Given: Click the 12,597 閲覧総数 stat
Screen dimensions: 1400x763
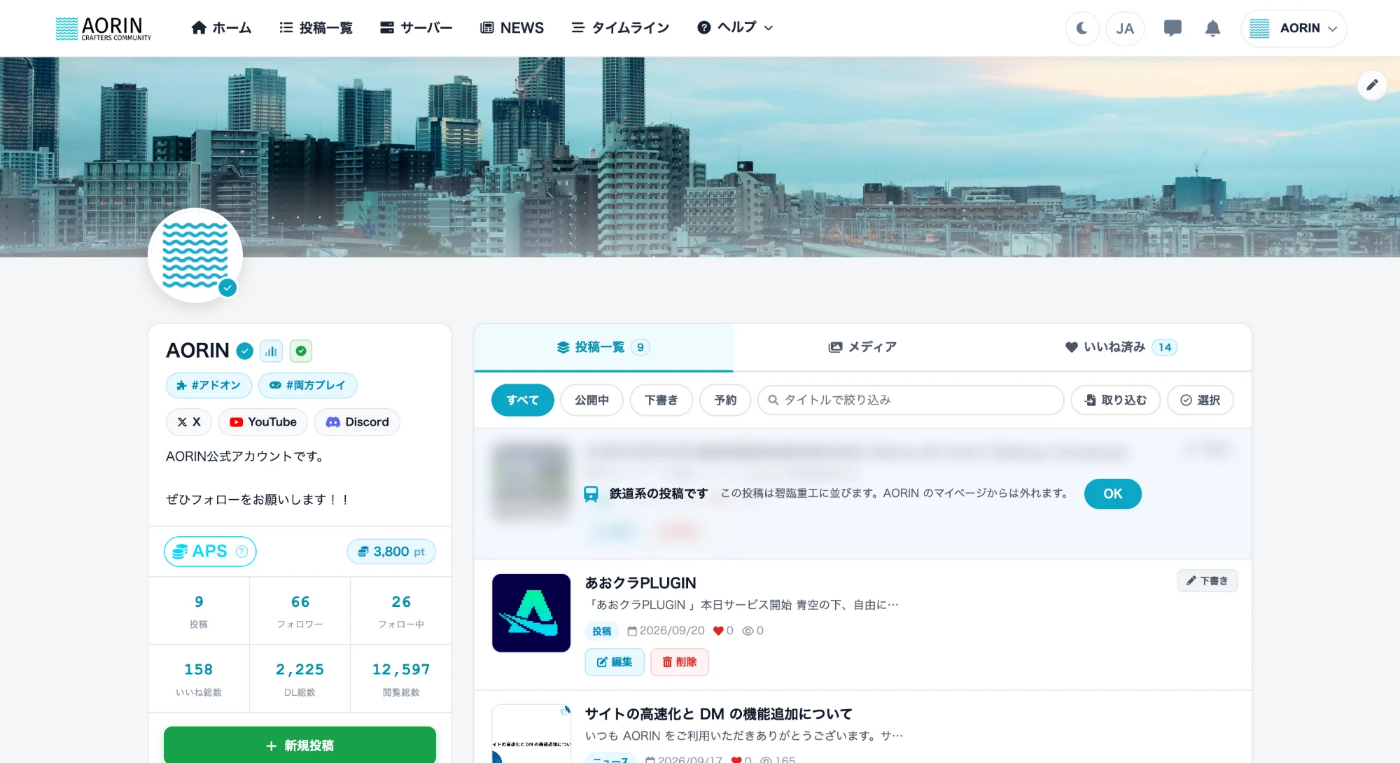Looking at the screenshot, I should (x=401, y=678).
